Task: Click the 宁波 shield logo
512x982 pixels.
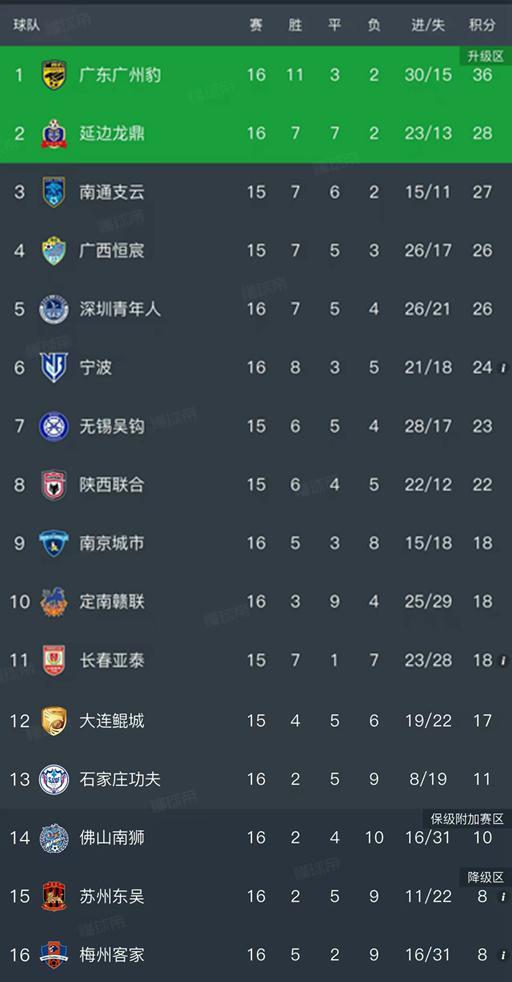Action: (54, 367)
